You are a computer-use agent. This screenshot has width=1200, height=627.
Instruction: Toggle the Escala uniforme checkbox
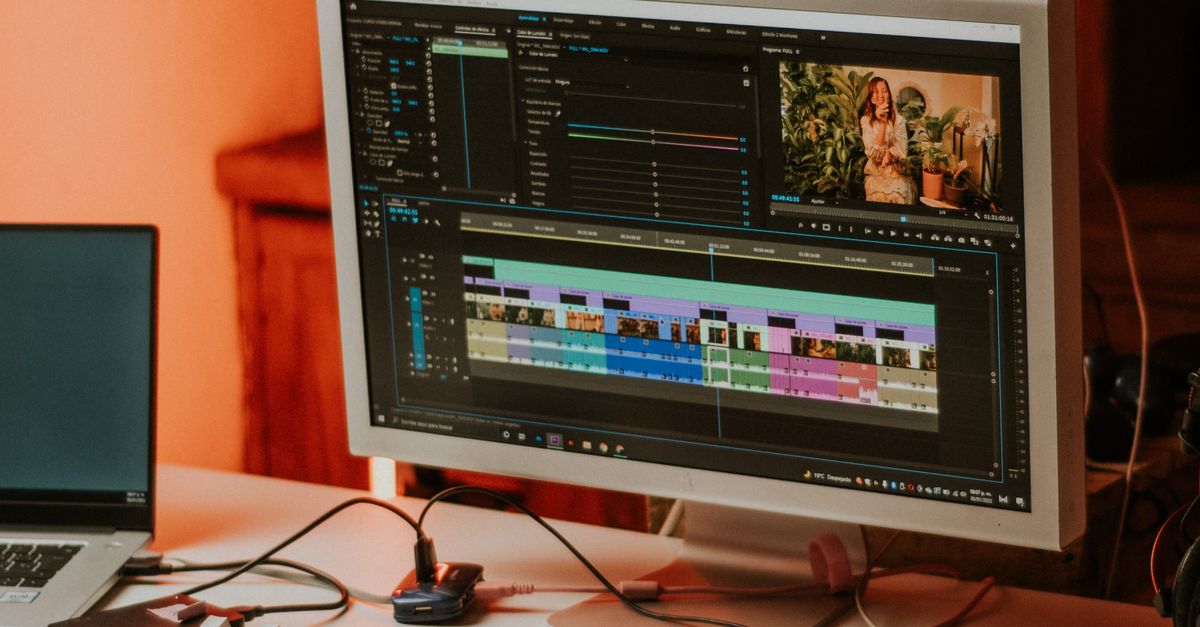tap(395, 87)
